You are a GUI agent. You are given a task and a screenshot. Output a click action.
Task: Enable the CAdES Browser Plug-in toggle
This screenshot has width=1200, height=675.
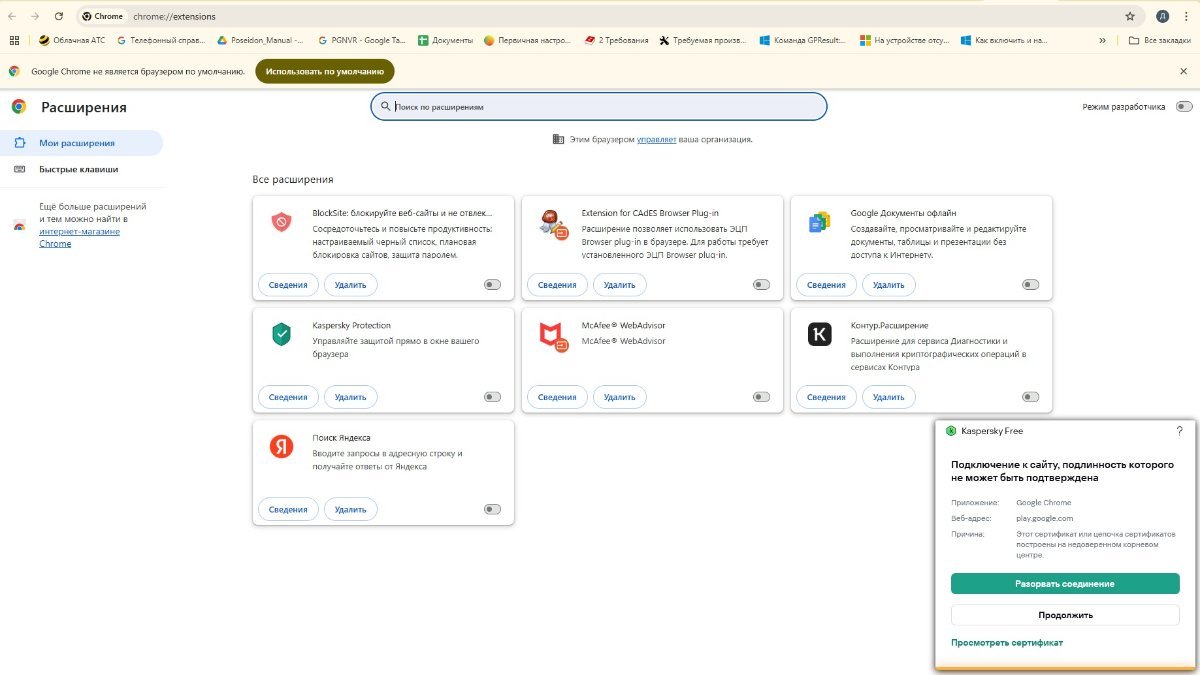click(761, 285)
